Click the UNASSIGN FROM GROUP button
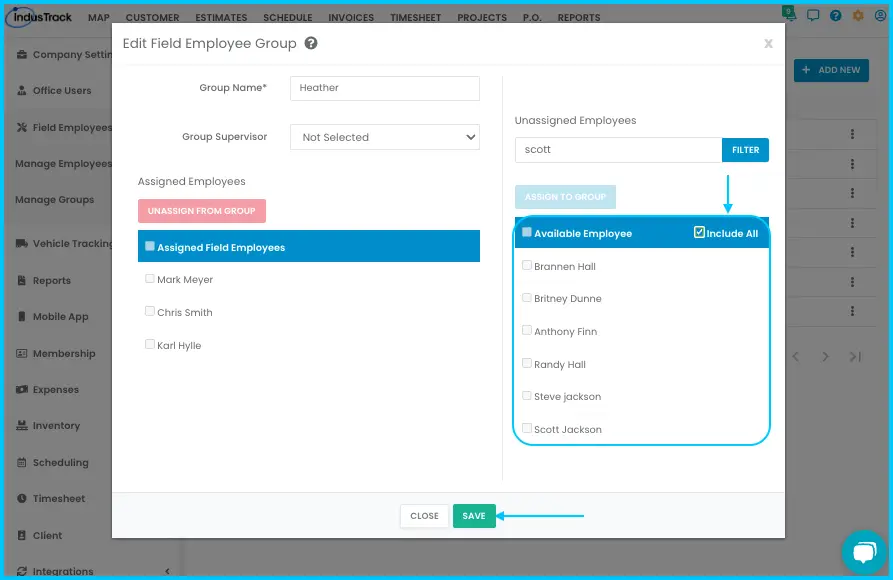Viewport: 893px width, 580px height. pyautogui.click(x=202, y=211)
